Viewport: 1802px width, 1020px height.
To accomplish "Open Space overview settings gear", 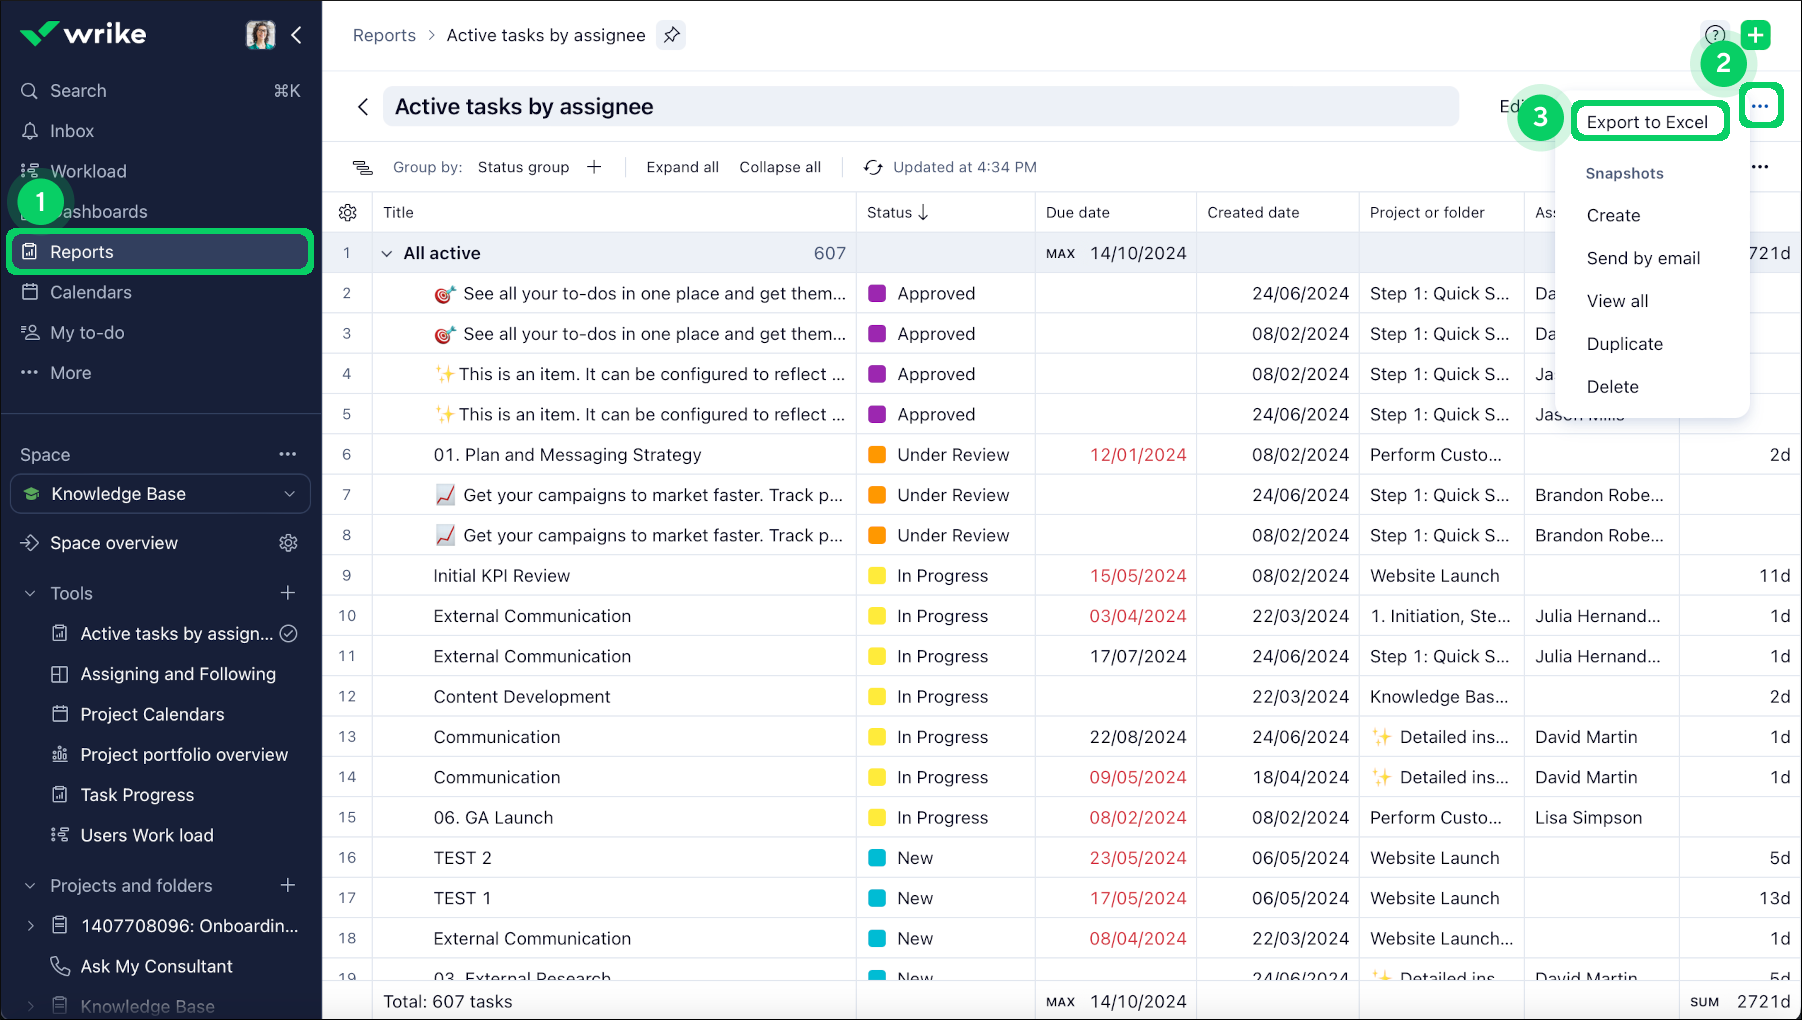I will 288,543.
